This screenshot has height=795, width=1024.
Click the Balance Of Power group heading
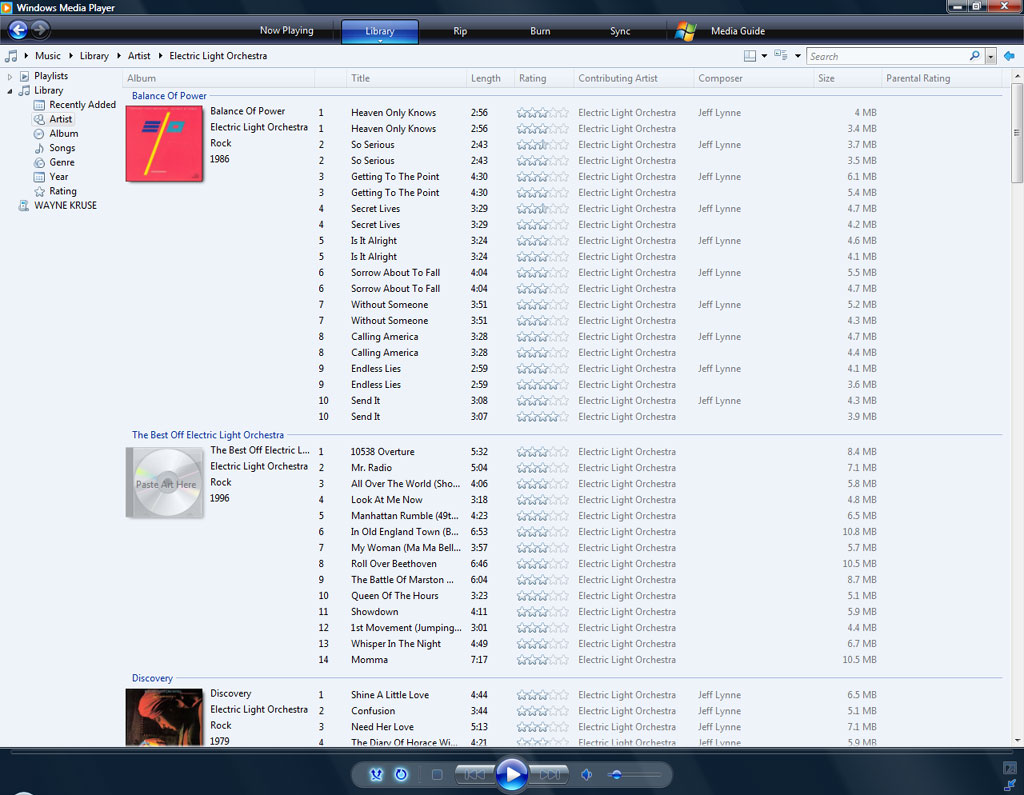(x=169, y=95)
